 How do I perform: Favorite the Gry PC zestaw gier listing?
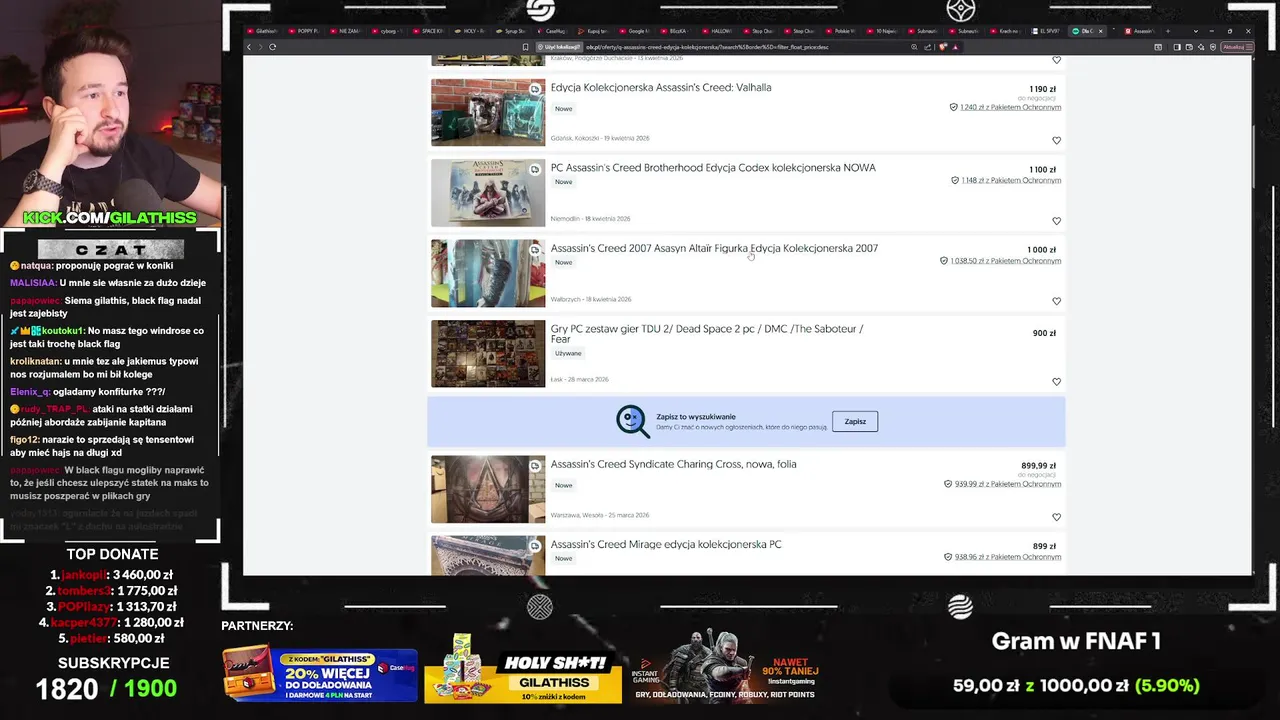tap(1056, 382)
